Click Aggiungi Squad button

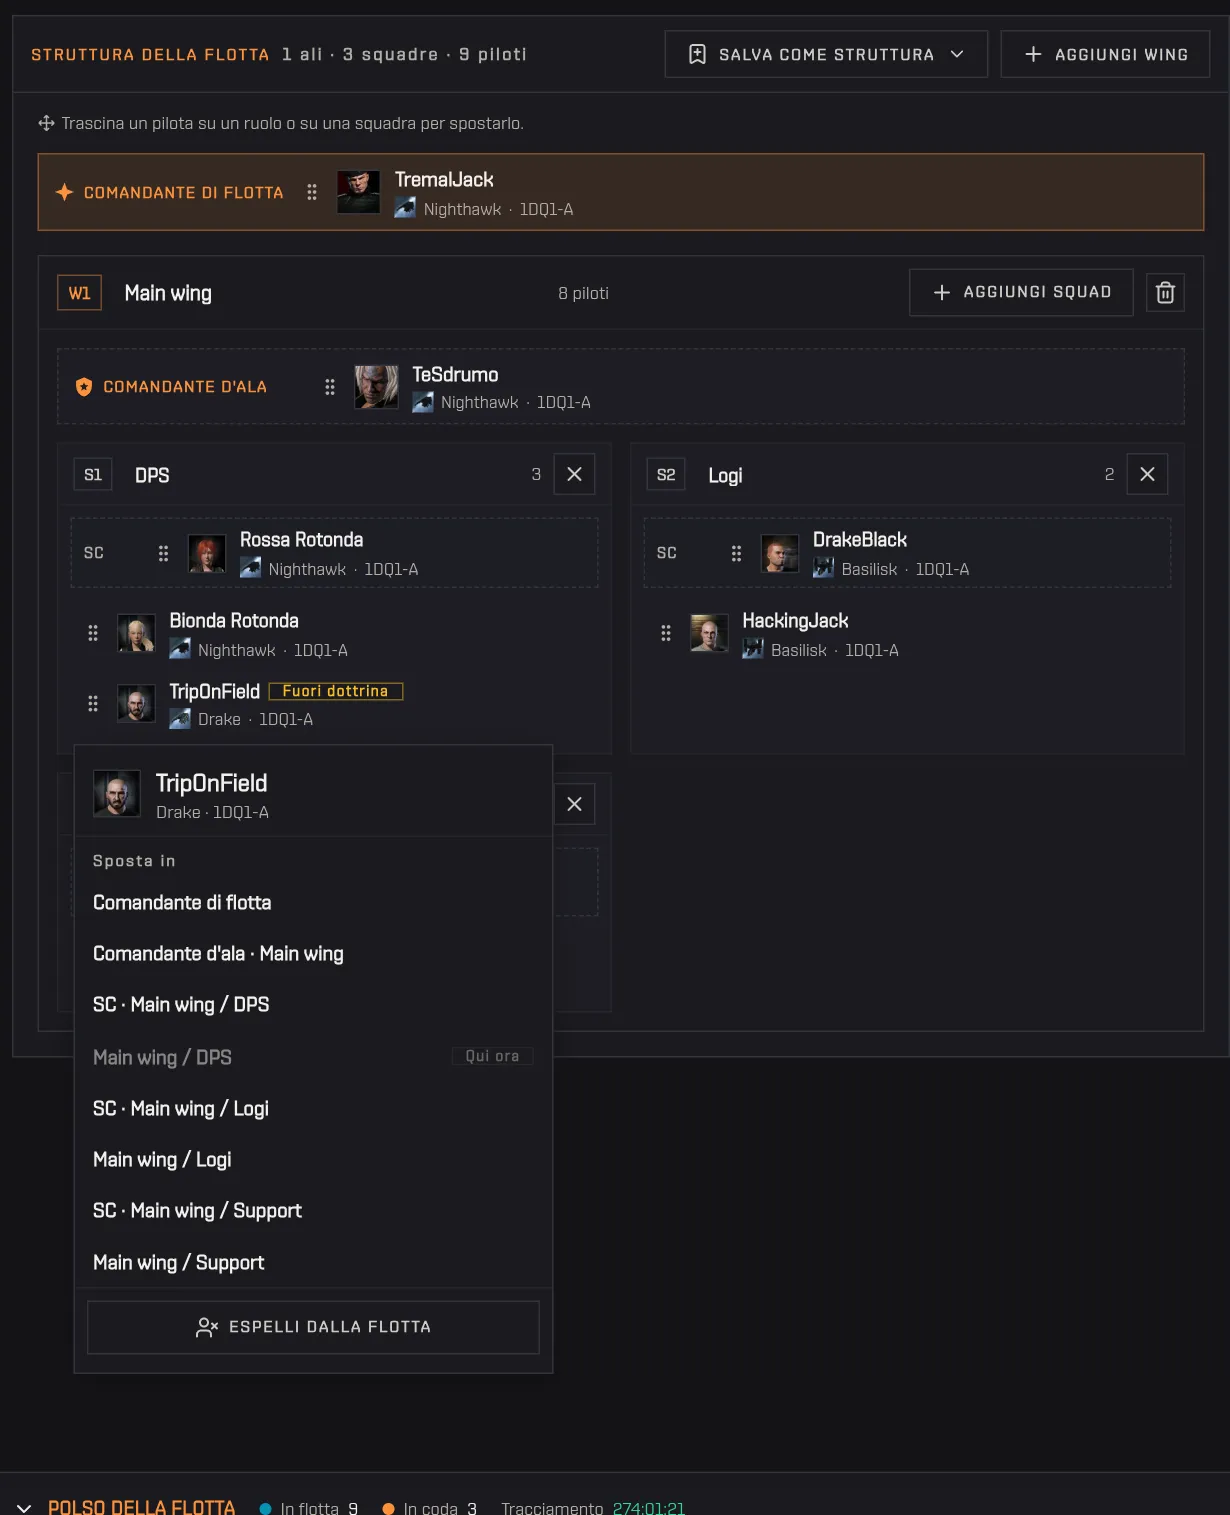[1021, 292]
